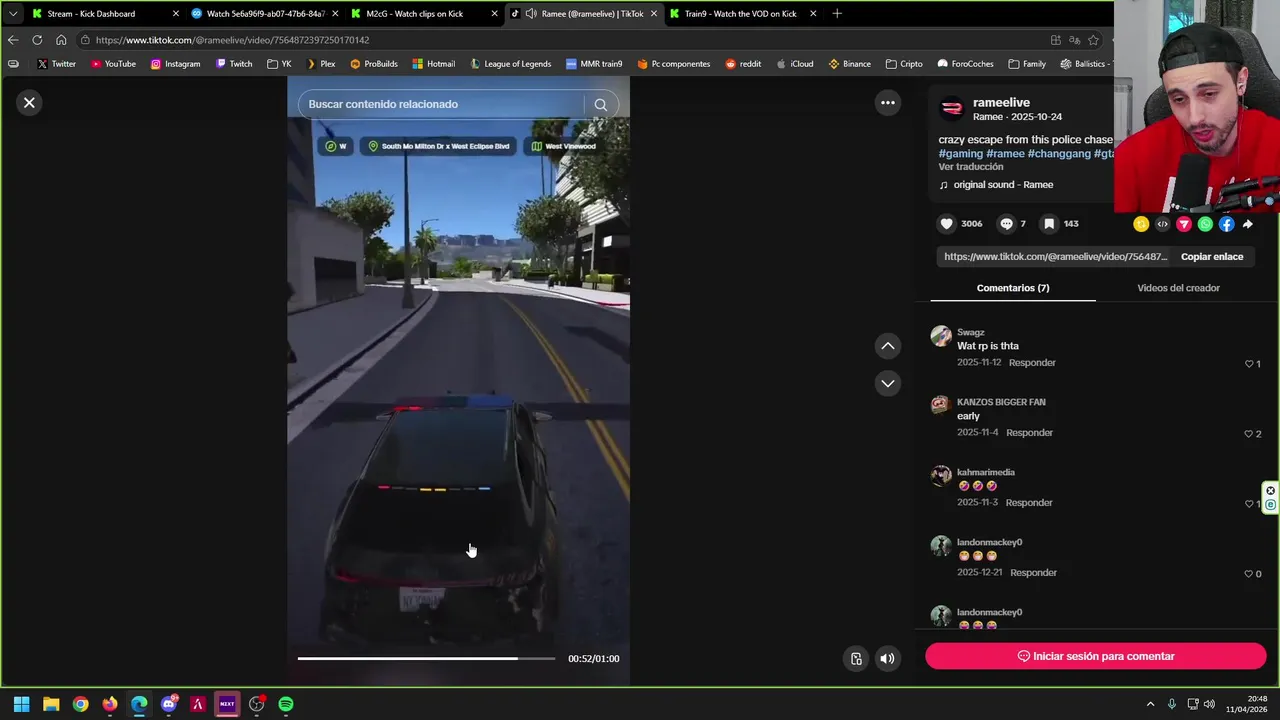Open Twitter bookmark
Screen dimensions: 1280x720
point(56,64)
